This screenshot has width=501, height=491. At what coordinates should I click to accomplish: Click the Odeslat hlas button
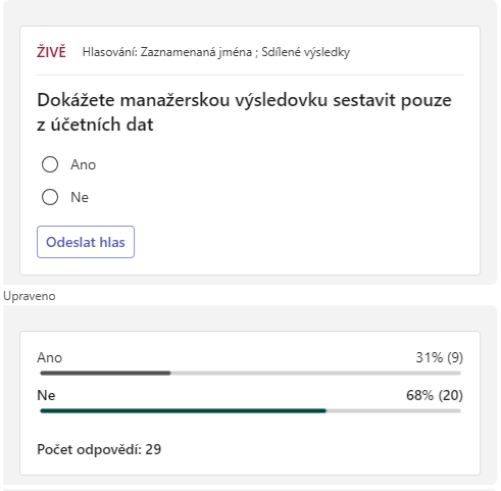click(x=86, y=242)
